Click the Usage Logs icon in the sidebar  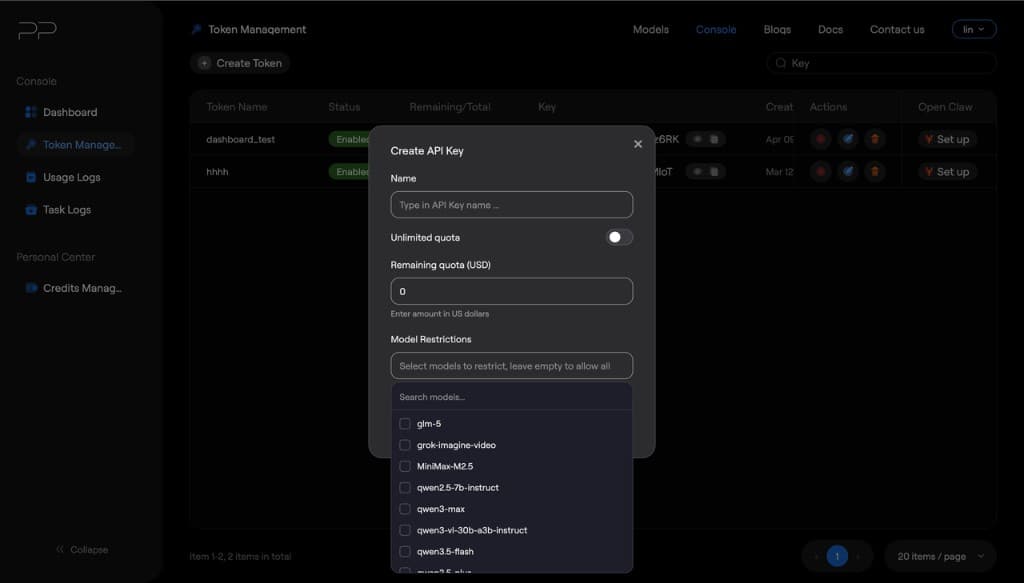(x=31, y=178)
